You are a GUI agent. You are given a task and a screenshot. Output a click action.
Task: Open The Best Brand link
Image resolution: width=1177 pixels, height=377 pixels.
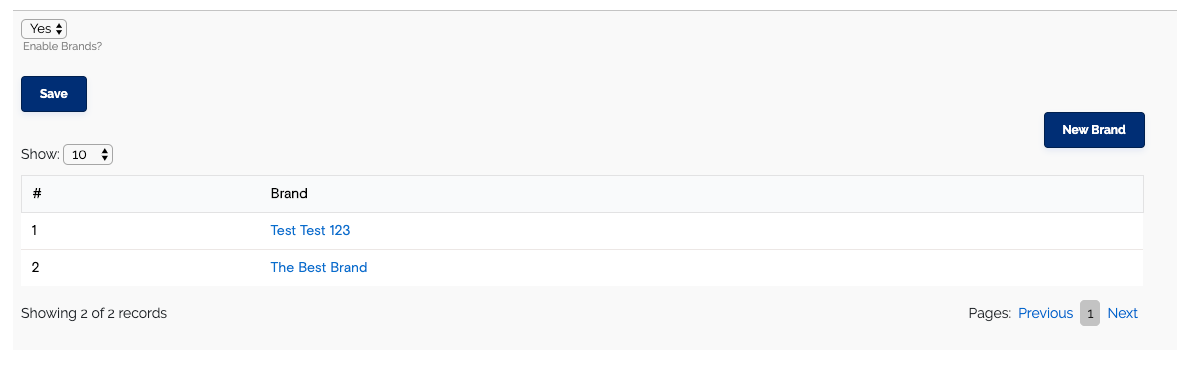tap(318, 267)
